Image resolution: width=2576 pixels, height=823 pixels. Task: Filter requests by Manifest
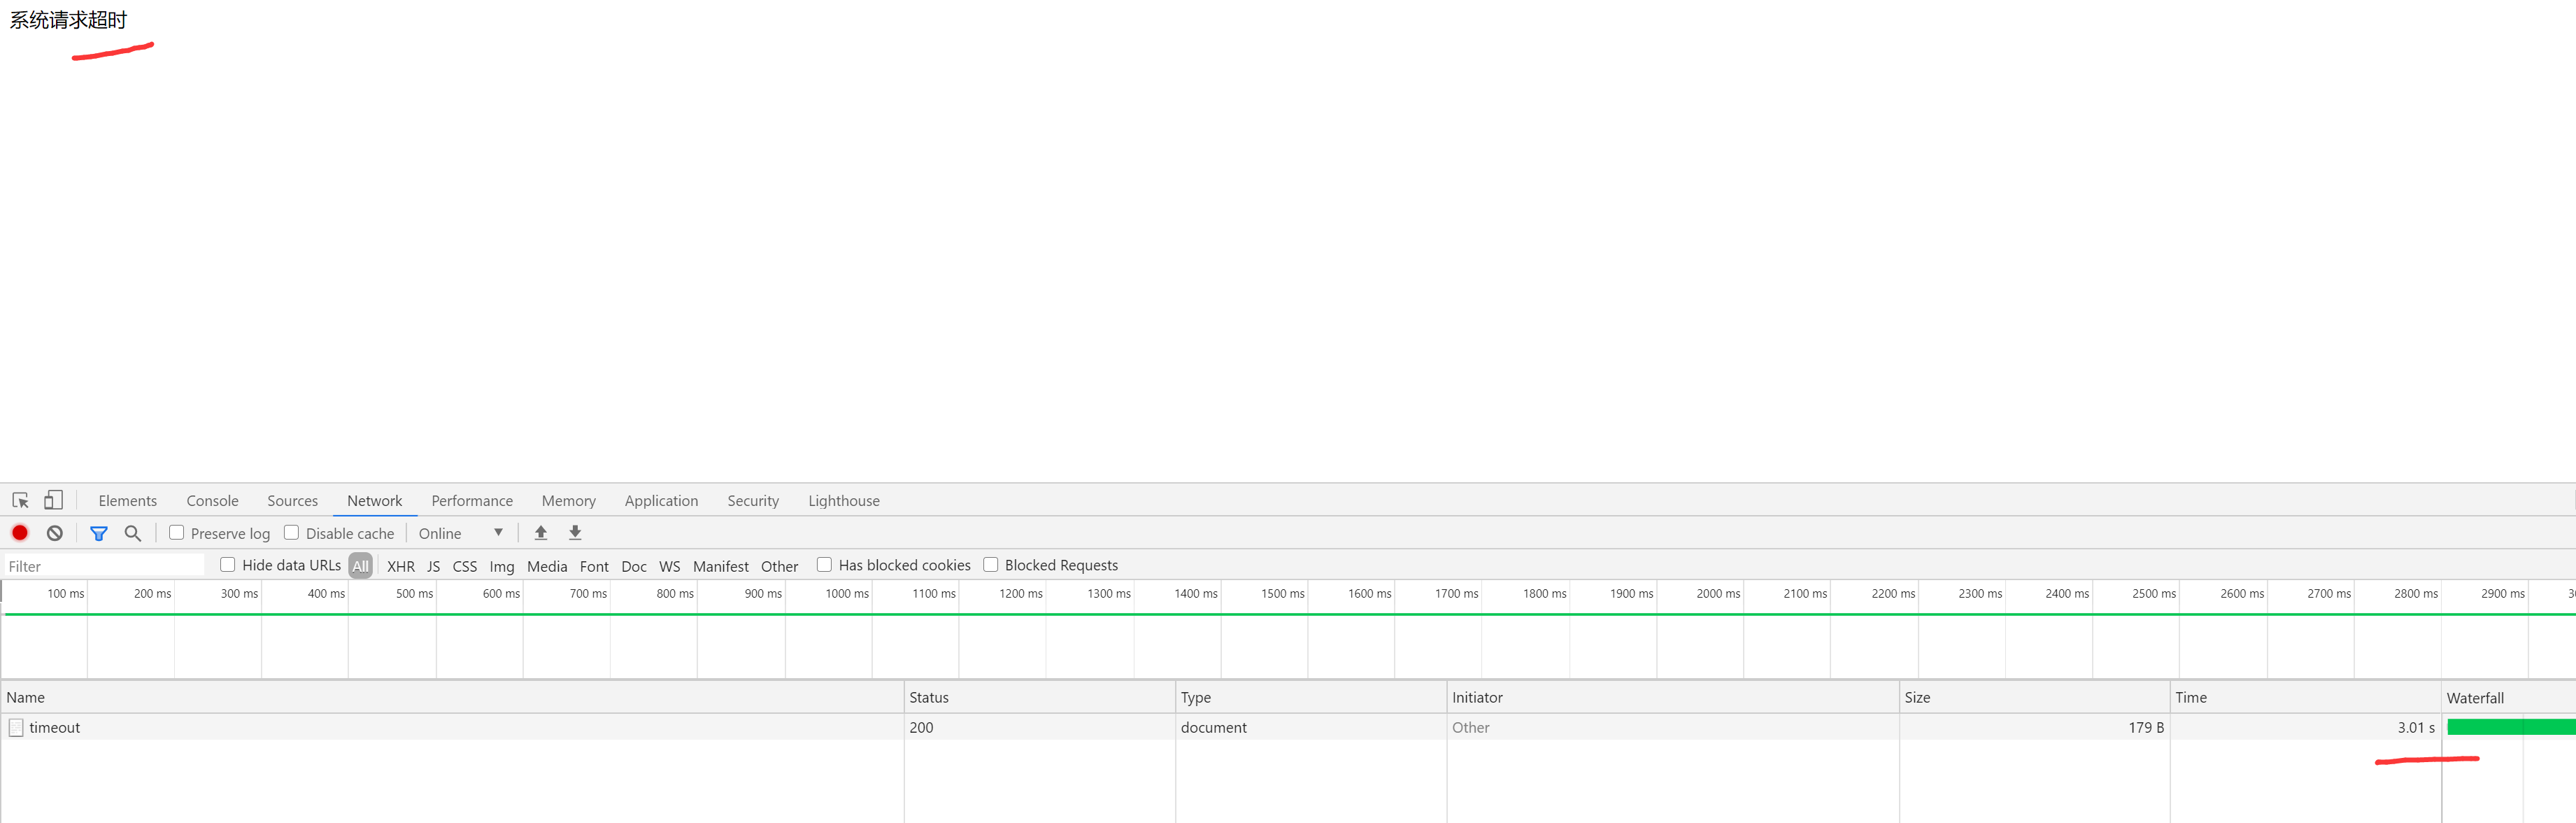(x=721, y=566)
